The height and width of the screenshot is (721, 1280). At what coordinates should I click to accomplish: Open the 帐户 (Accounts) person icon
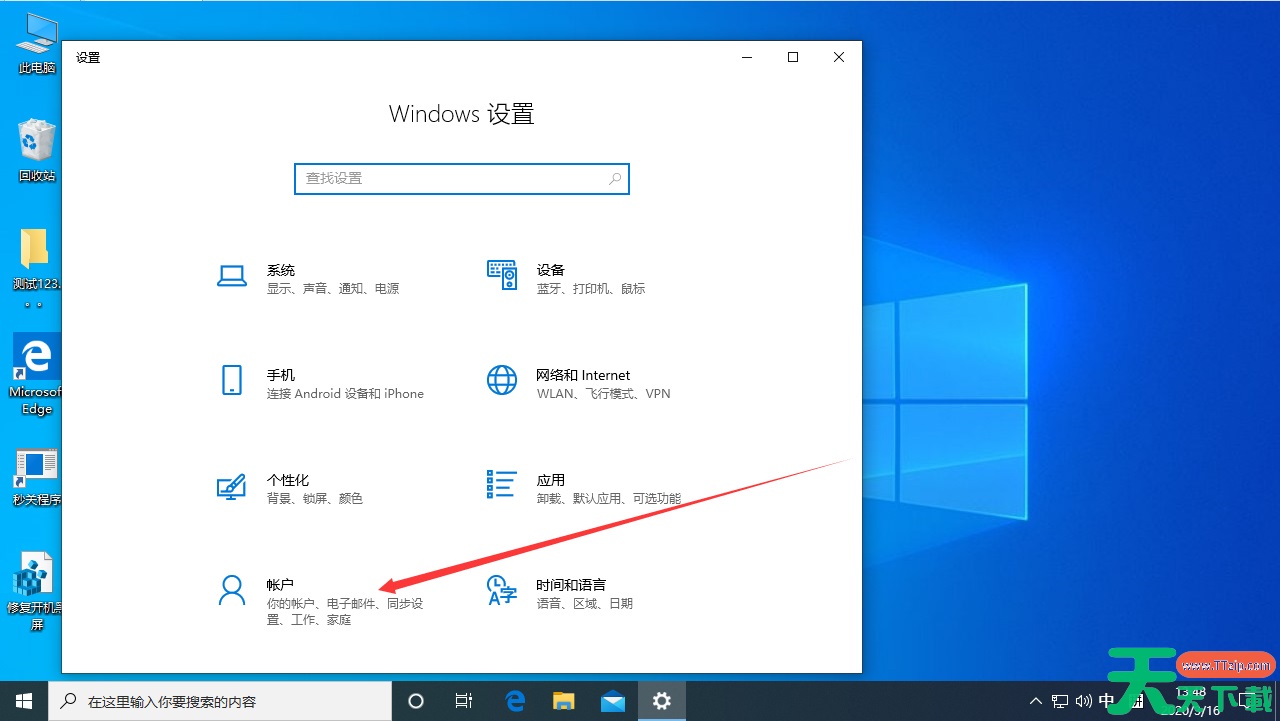(232, 590)
